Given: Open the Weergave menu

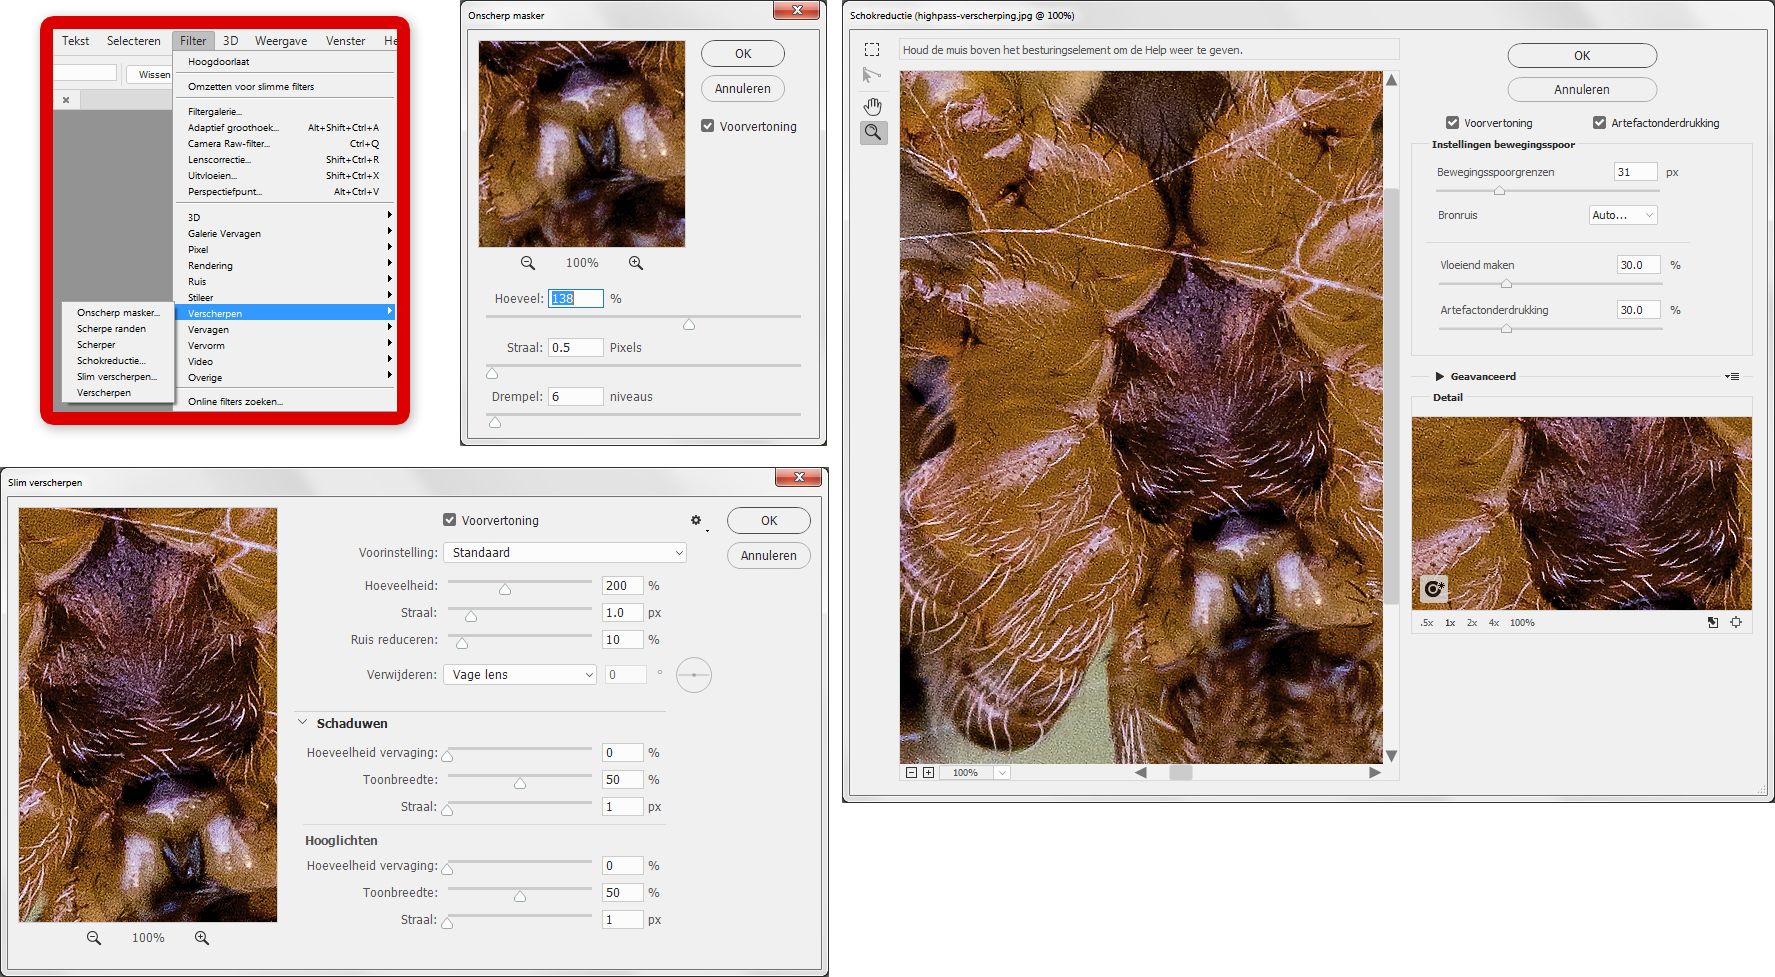Looking at the screenshot, I should [281, 41].
